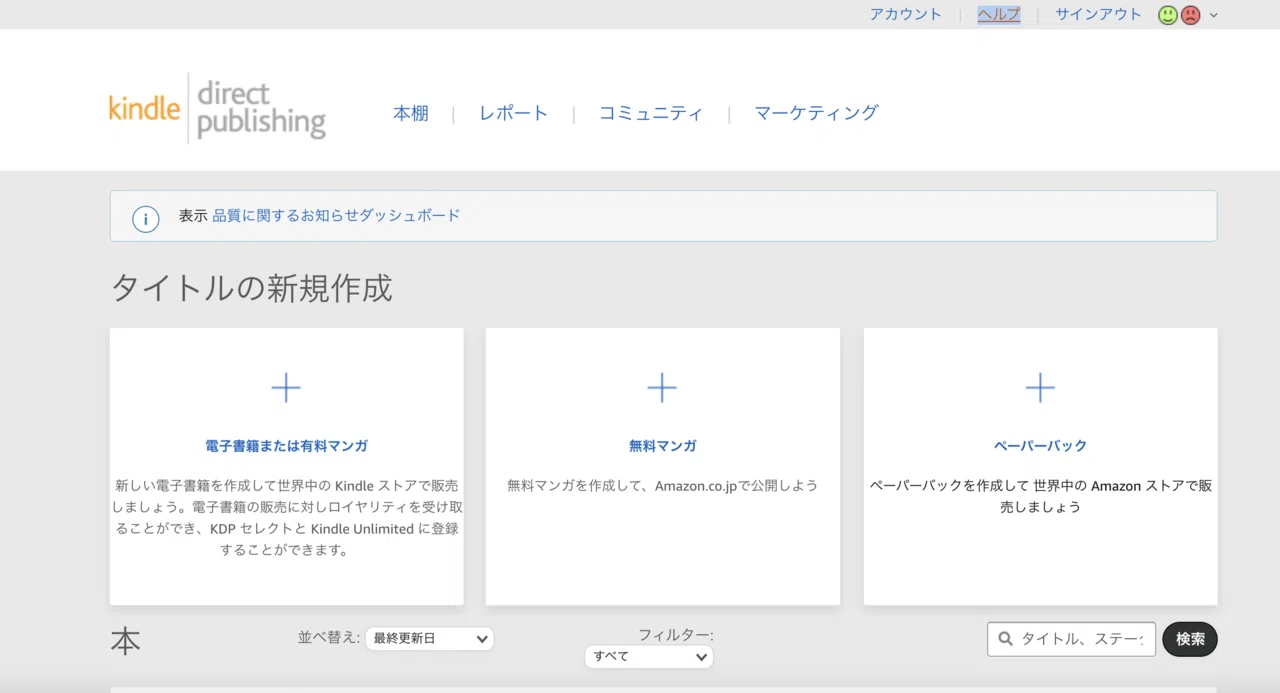Click the plus icon for 無料マンガ
Viewport: 1280px width, 693px height.
662,388
